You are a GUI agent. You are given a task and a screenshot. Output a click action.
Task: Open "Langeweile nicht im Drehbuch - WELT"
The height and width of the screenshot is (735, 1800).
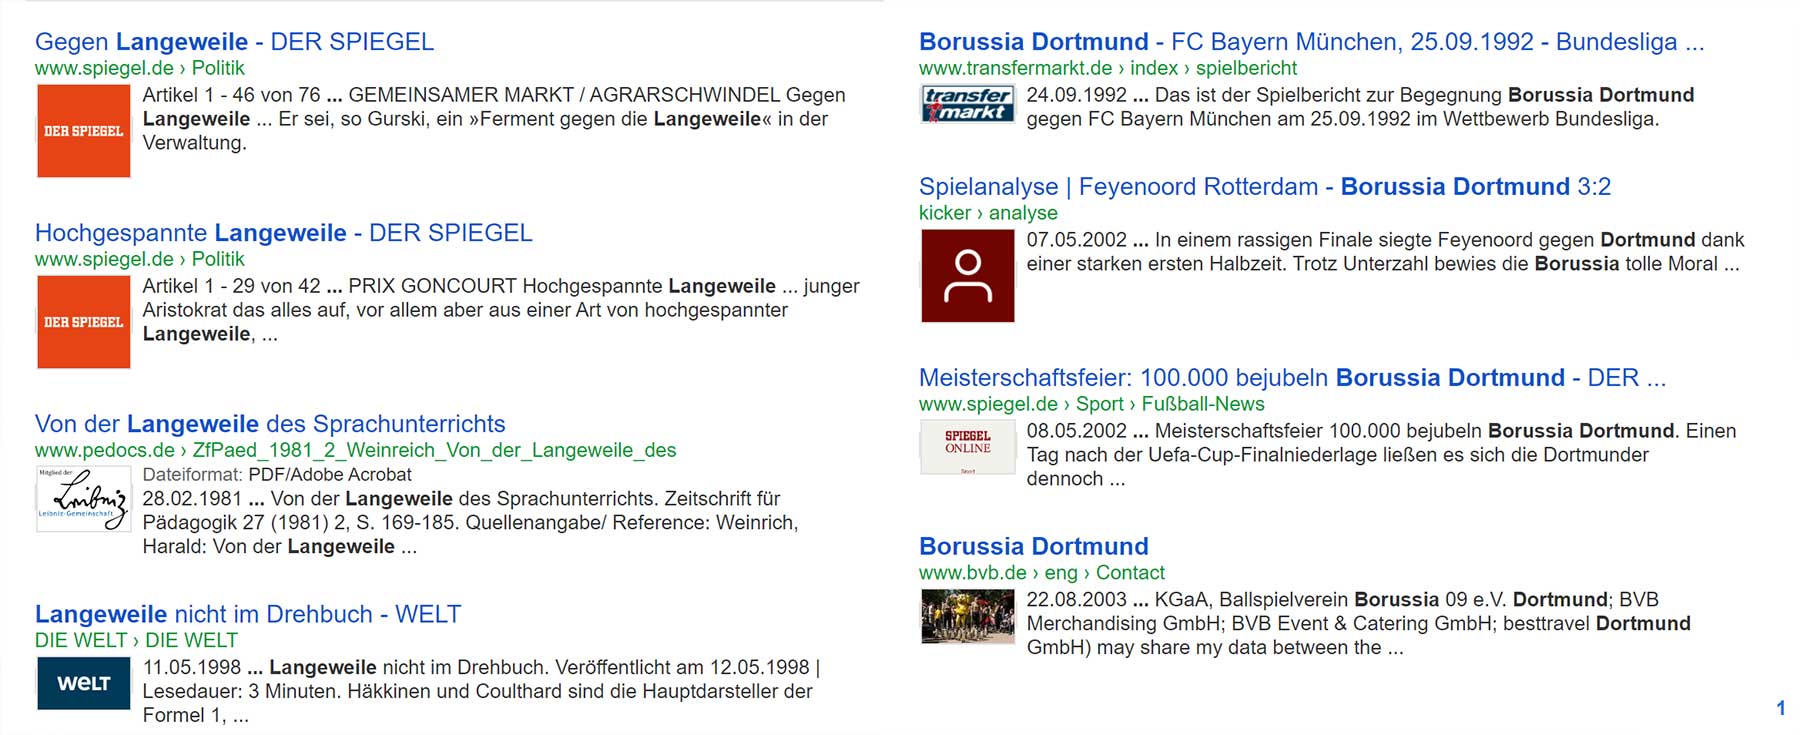(247, 614)
